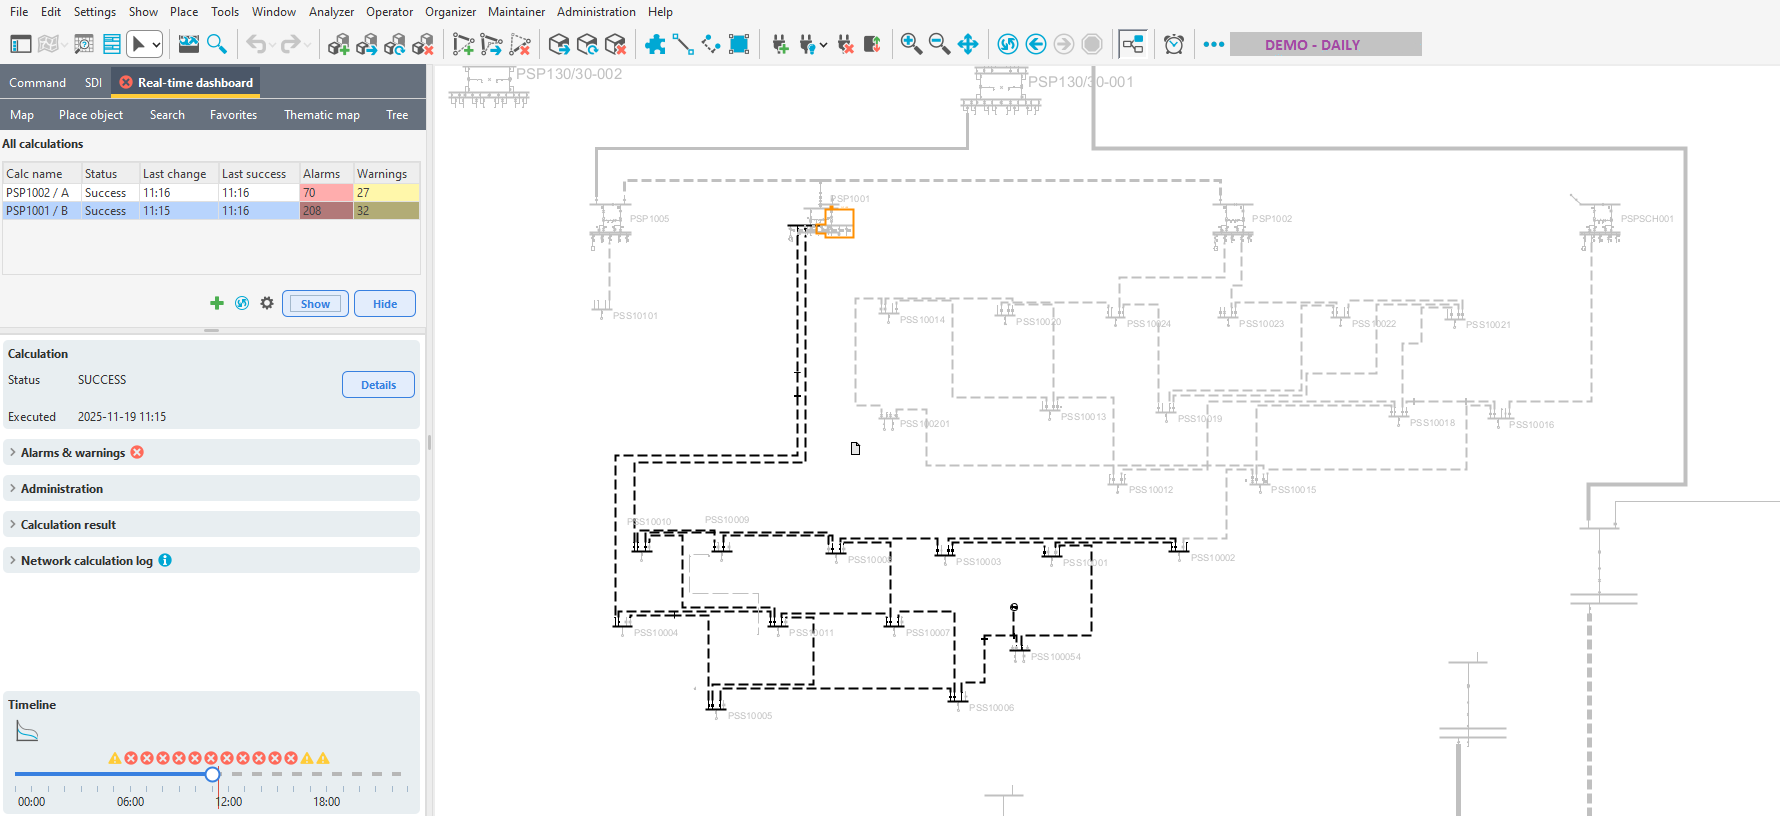Open the pointer tool dropdown arrow

(157, 45)
